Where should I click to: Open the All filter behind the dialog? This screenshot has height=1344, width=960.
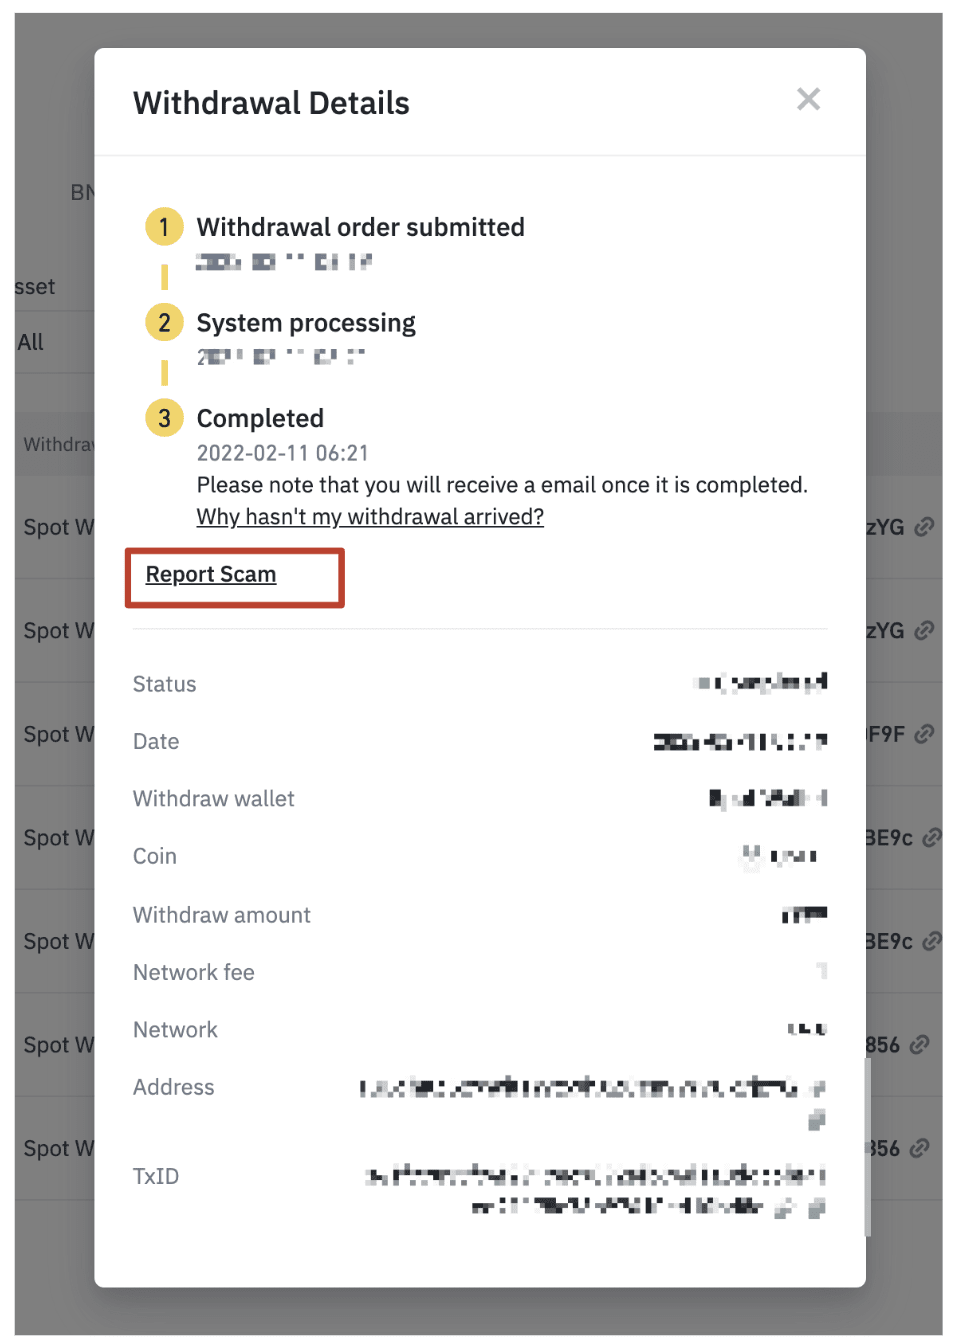(x=32, y=343)
